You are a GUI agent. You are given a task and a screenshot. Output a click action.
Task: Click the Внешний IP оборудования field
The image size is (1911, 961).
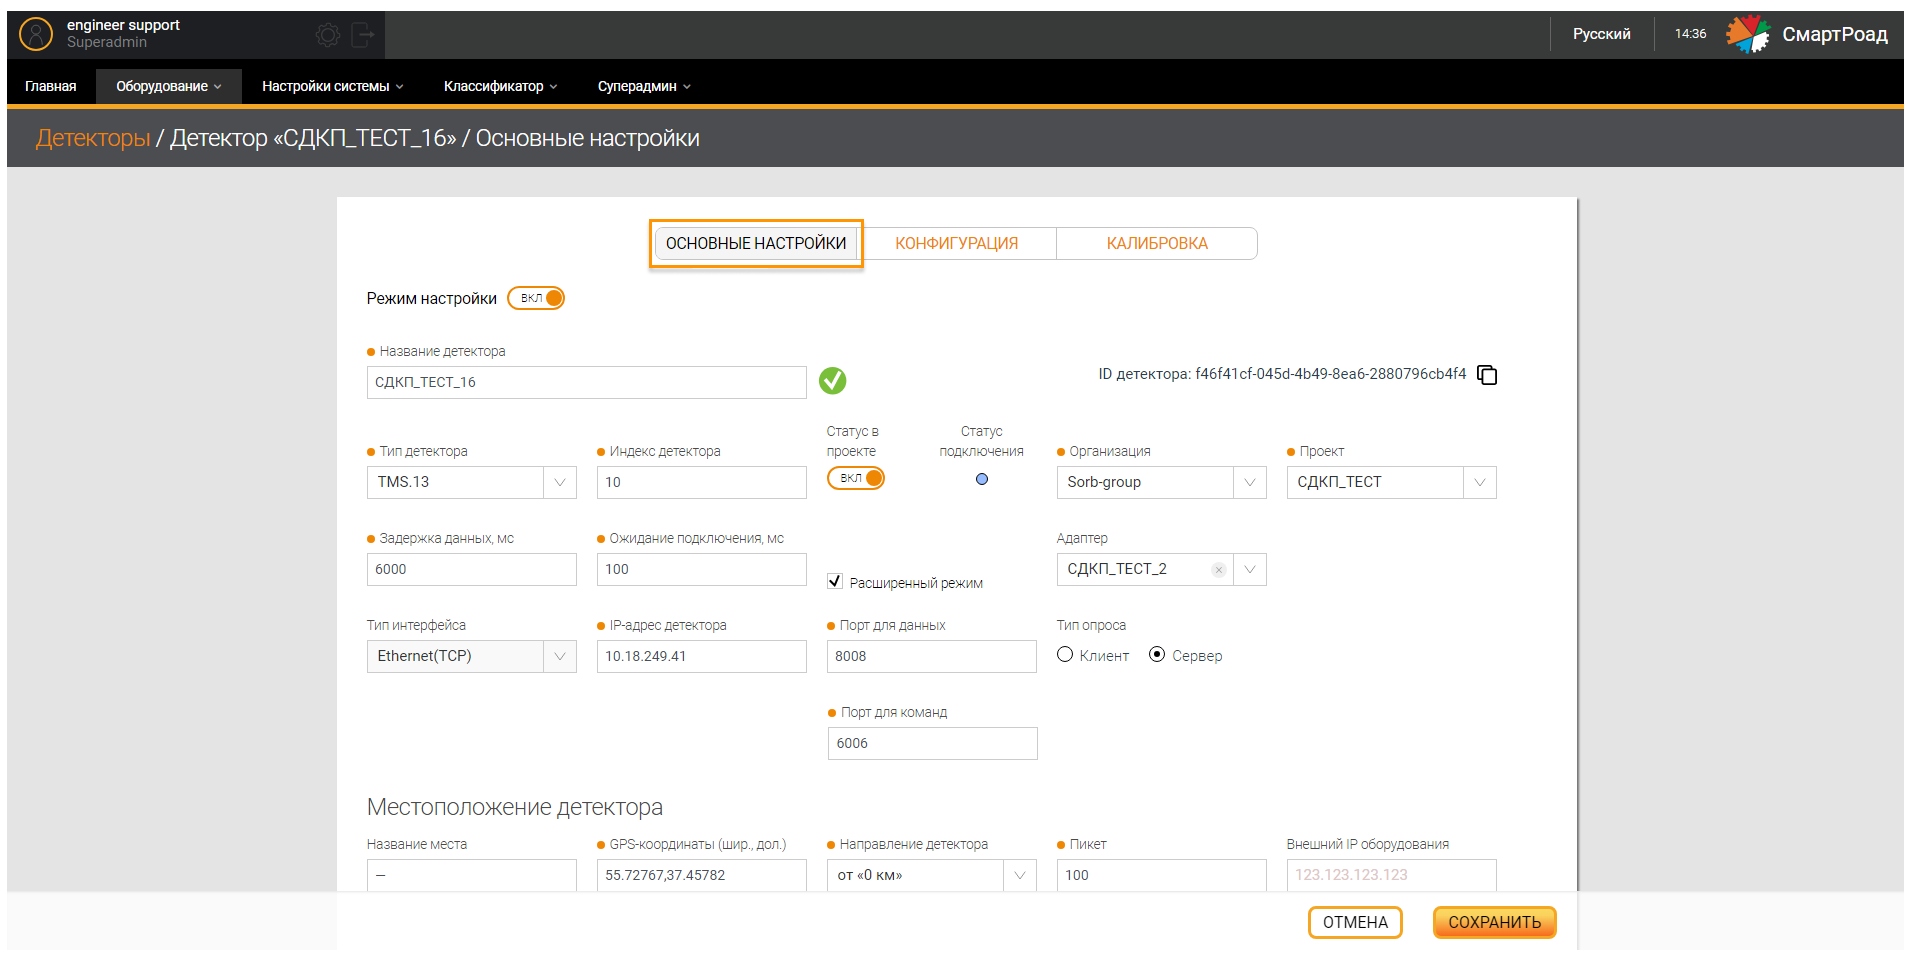1392,875
